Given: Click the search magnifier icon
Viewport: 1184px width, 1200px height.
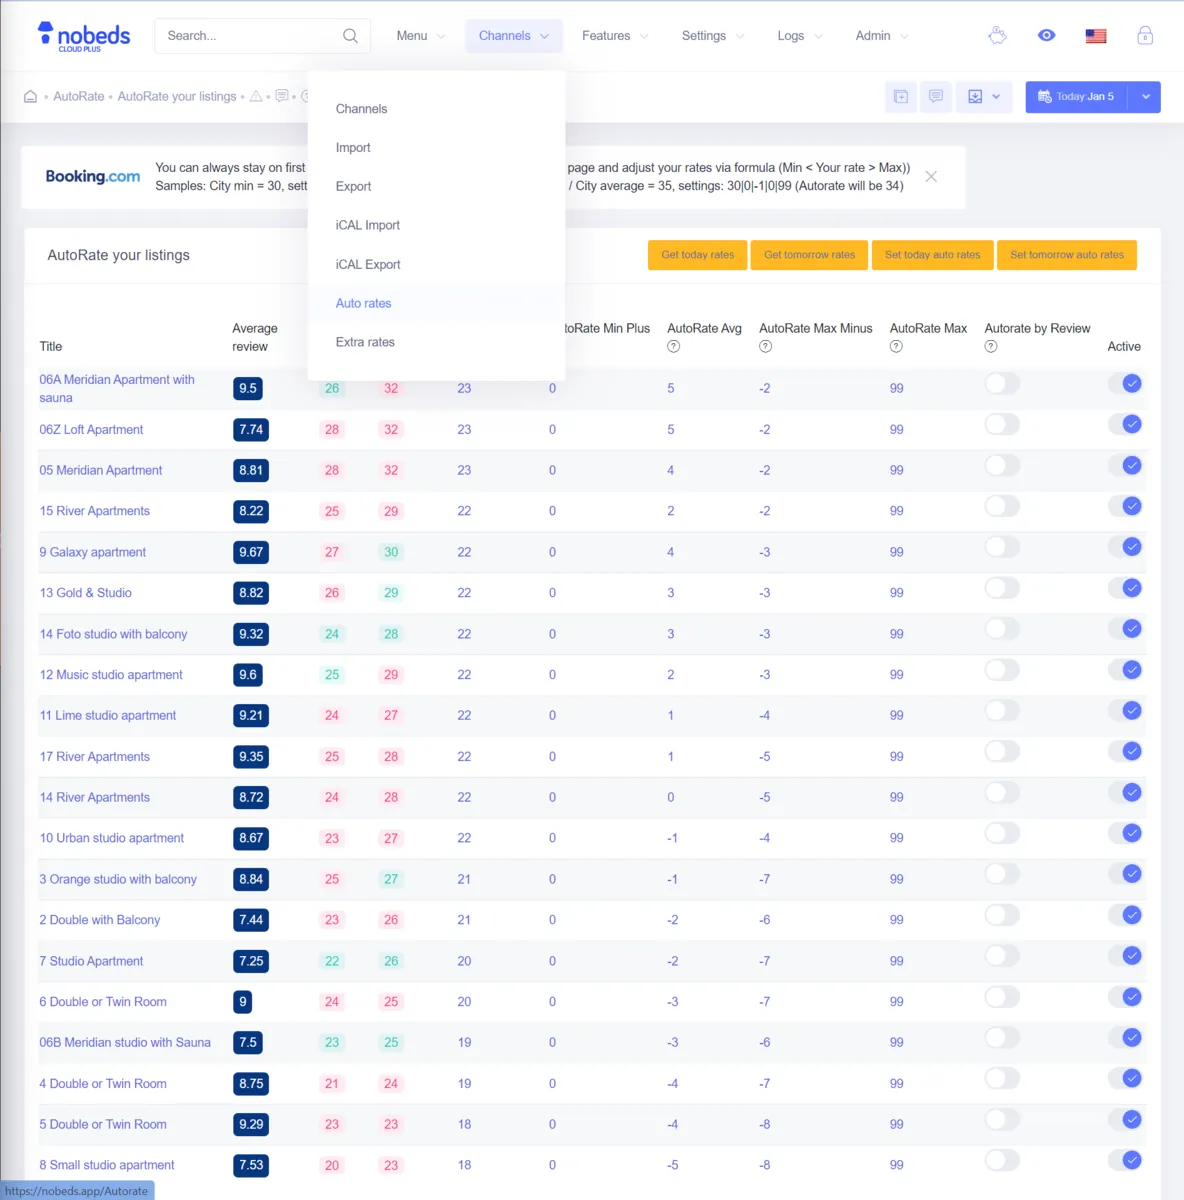Looking at the screenshot, I should (x=350, y=36).
